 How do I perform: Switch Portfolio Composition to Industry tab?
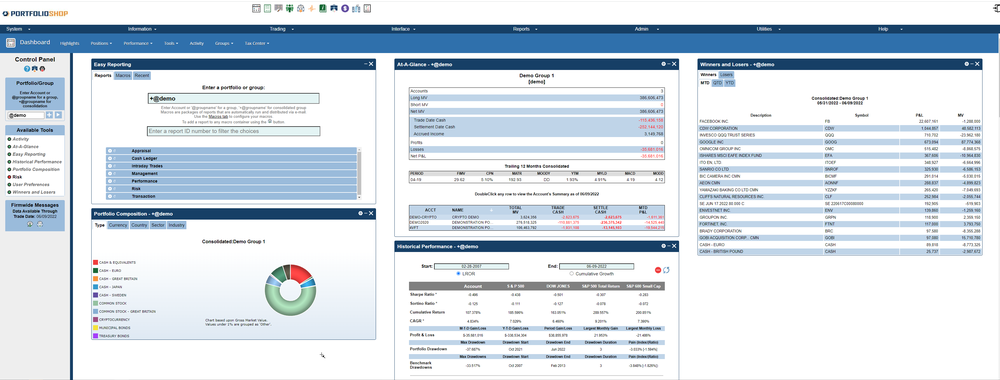177,225
